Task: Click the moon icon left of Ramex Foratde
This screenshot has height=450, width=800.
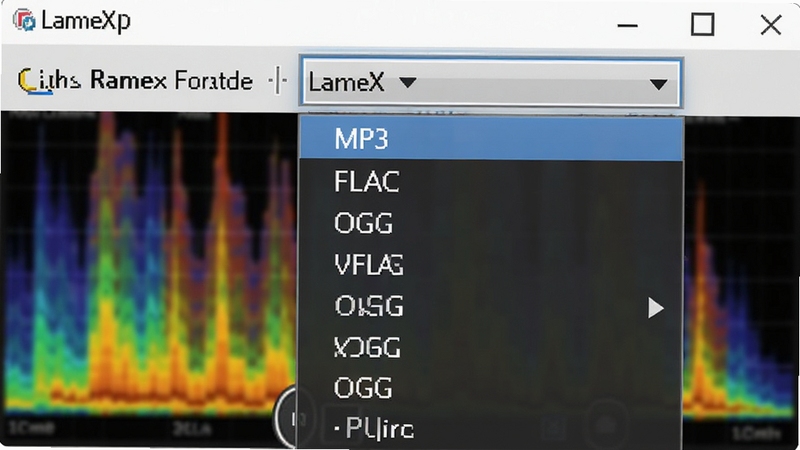Action: coord(27,81)
